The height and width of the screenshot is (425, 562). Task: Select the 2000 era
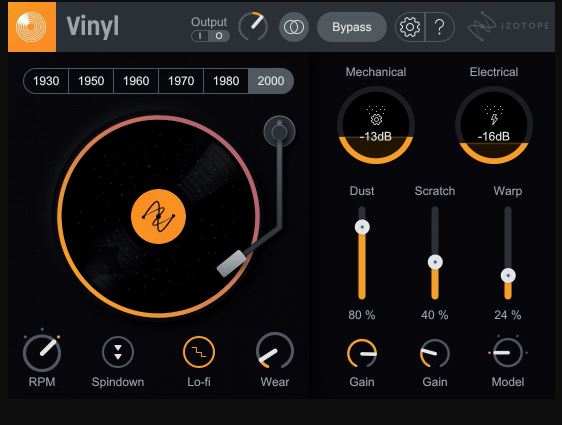[x=271, y=81]
